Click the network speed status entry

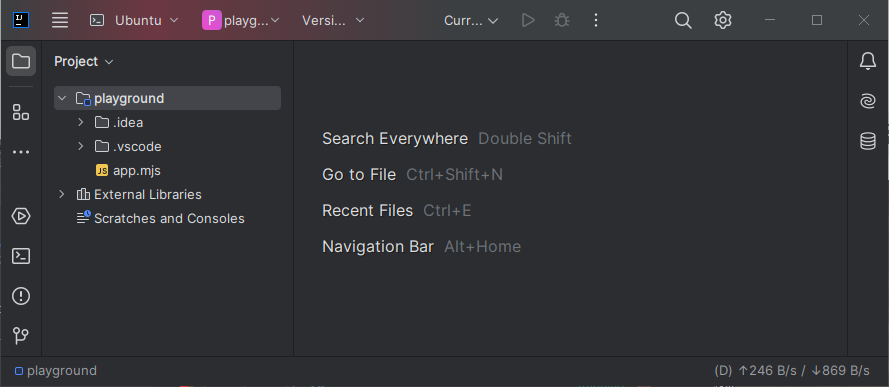tap(792, 371)
